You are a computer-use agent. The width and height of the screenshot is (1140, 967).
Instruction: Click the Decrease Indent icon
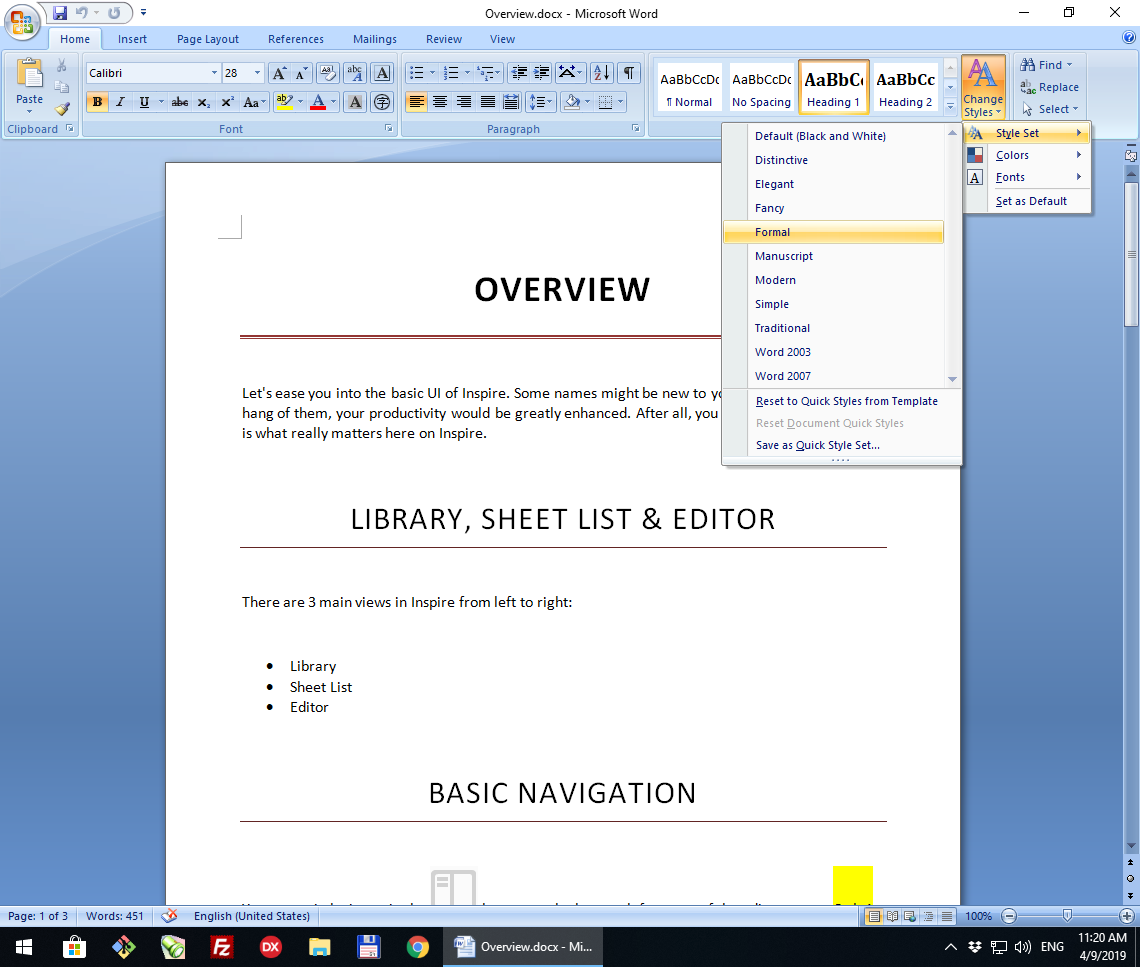point(519,73)
